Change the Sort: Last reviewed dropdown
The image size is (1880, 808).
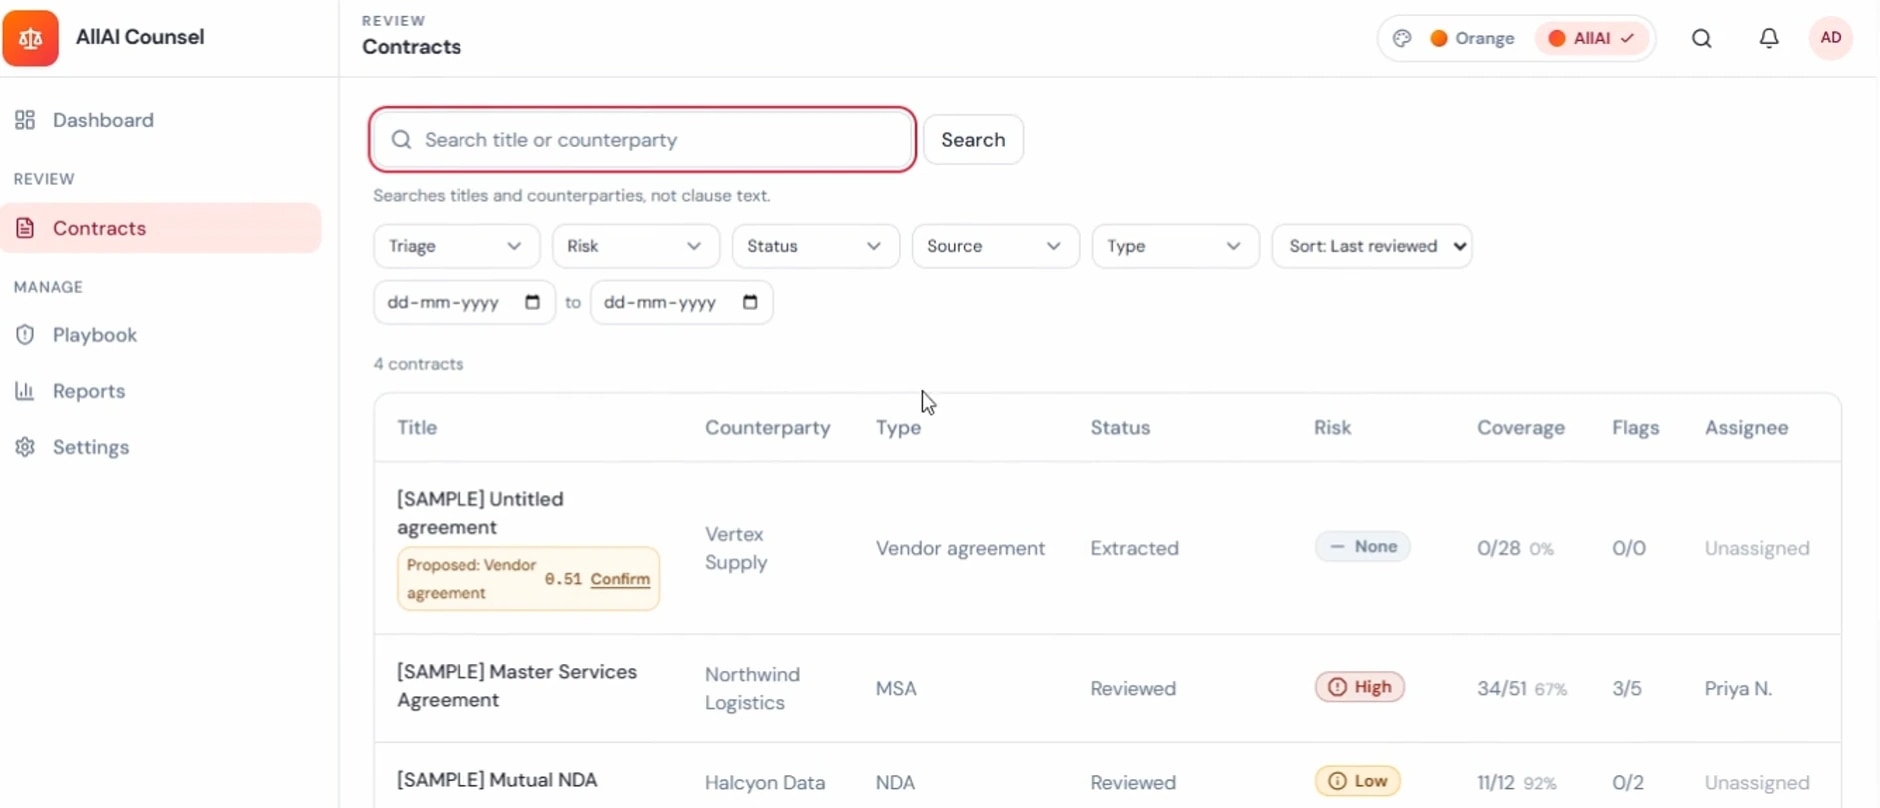tap(1372, 246)
